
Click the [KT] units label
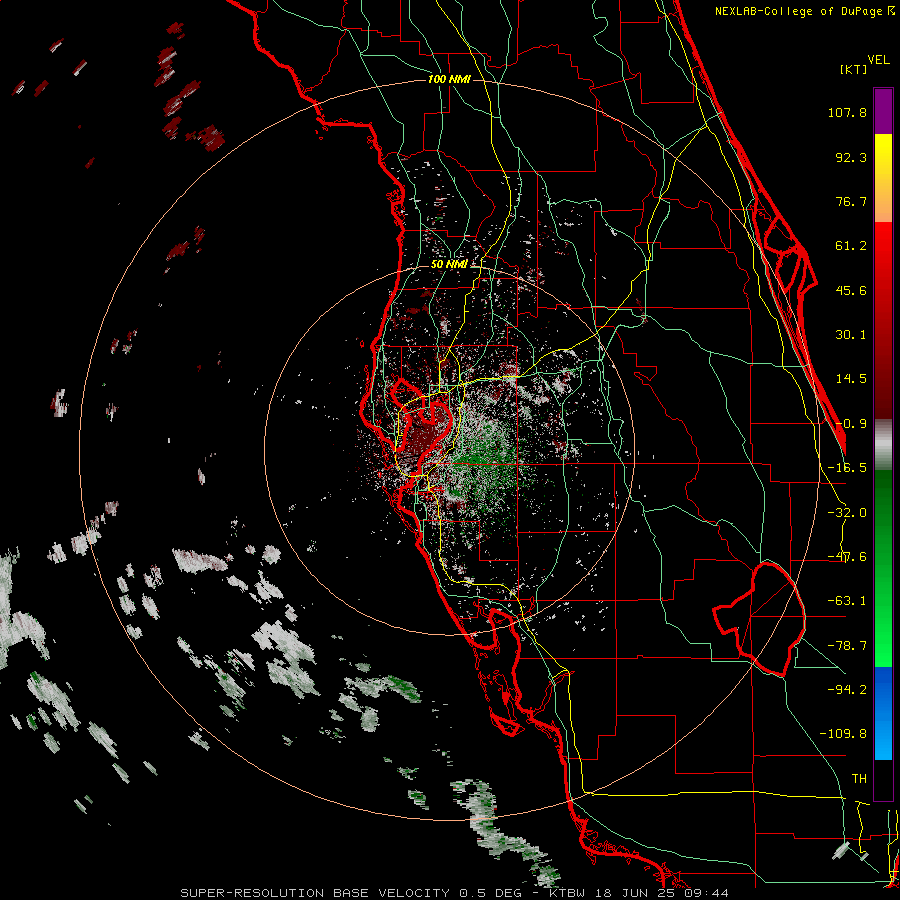pos(853,69)
